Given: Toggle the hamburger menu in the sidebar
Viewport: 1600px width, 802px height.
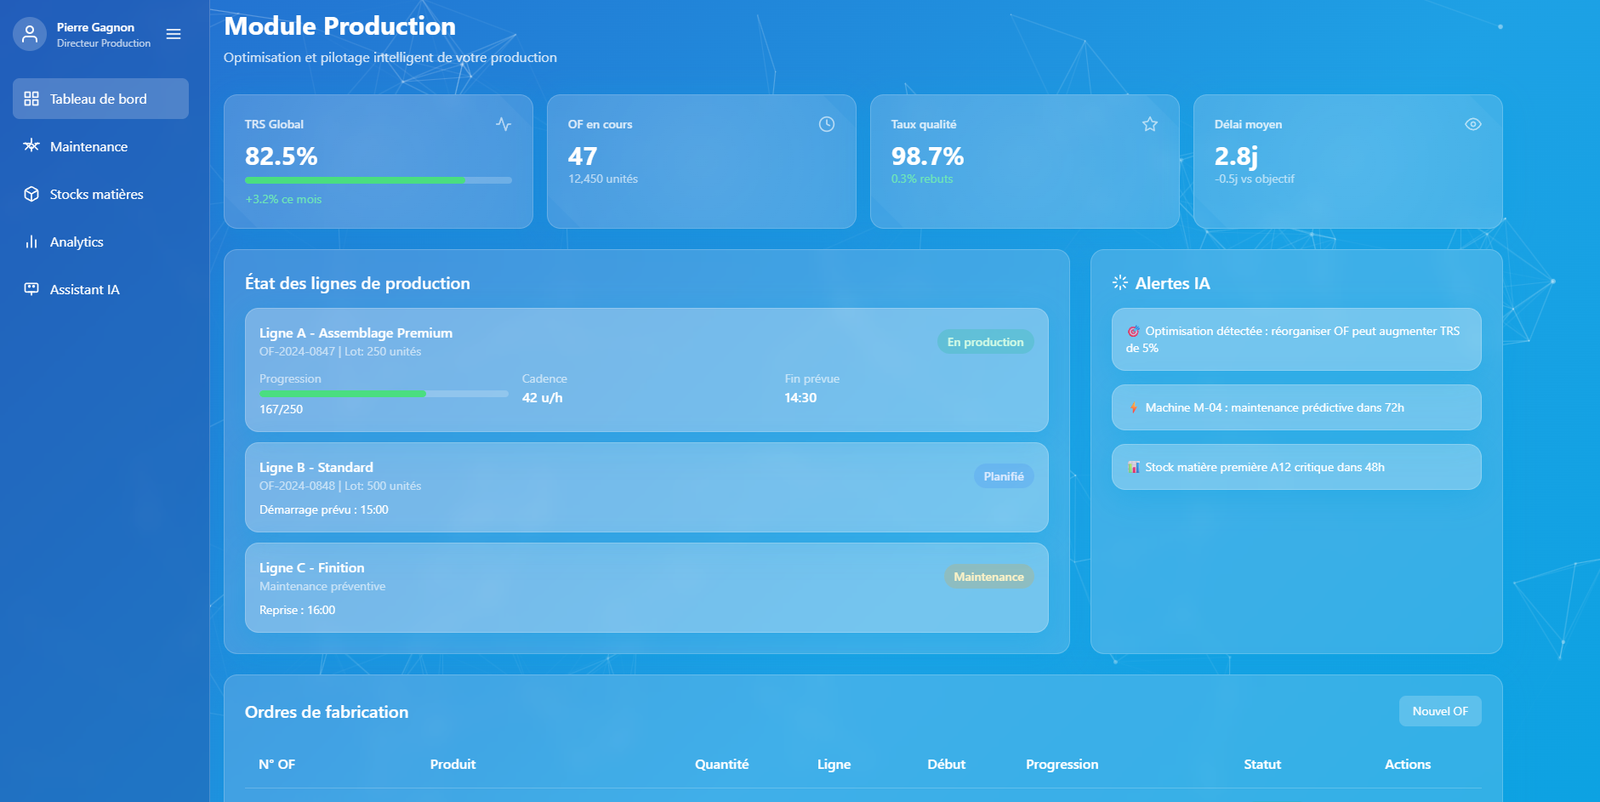Looking at the screenshot, I should click(x=173, y=34).
